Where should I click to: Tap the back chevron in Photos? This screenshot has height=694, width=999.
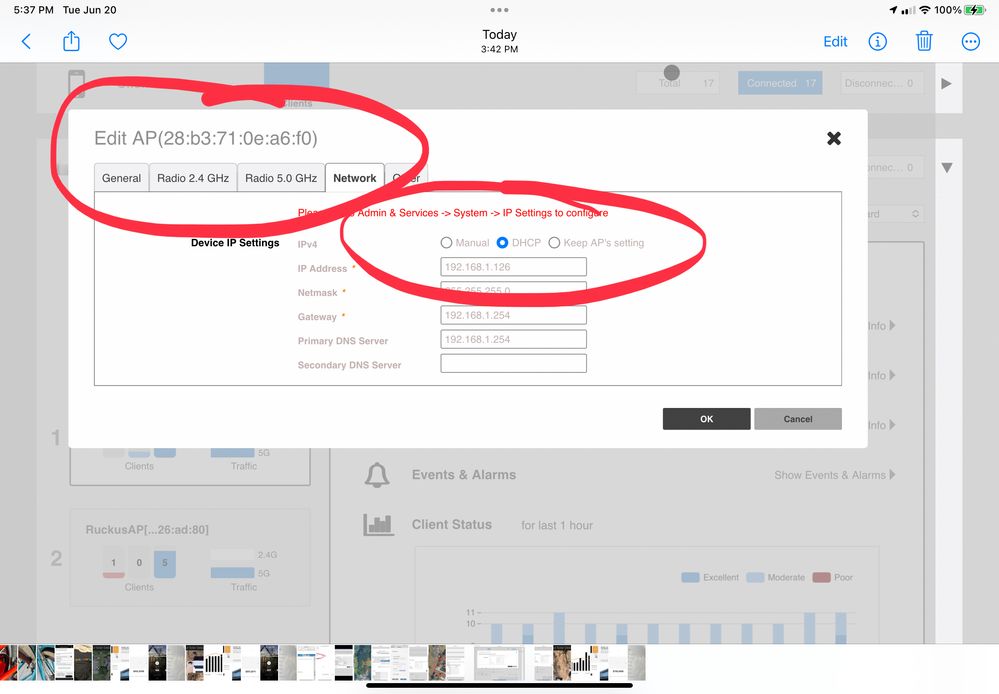(26, 41)
